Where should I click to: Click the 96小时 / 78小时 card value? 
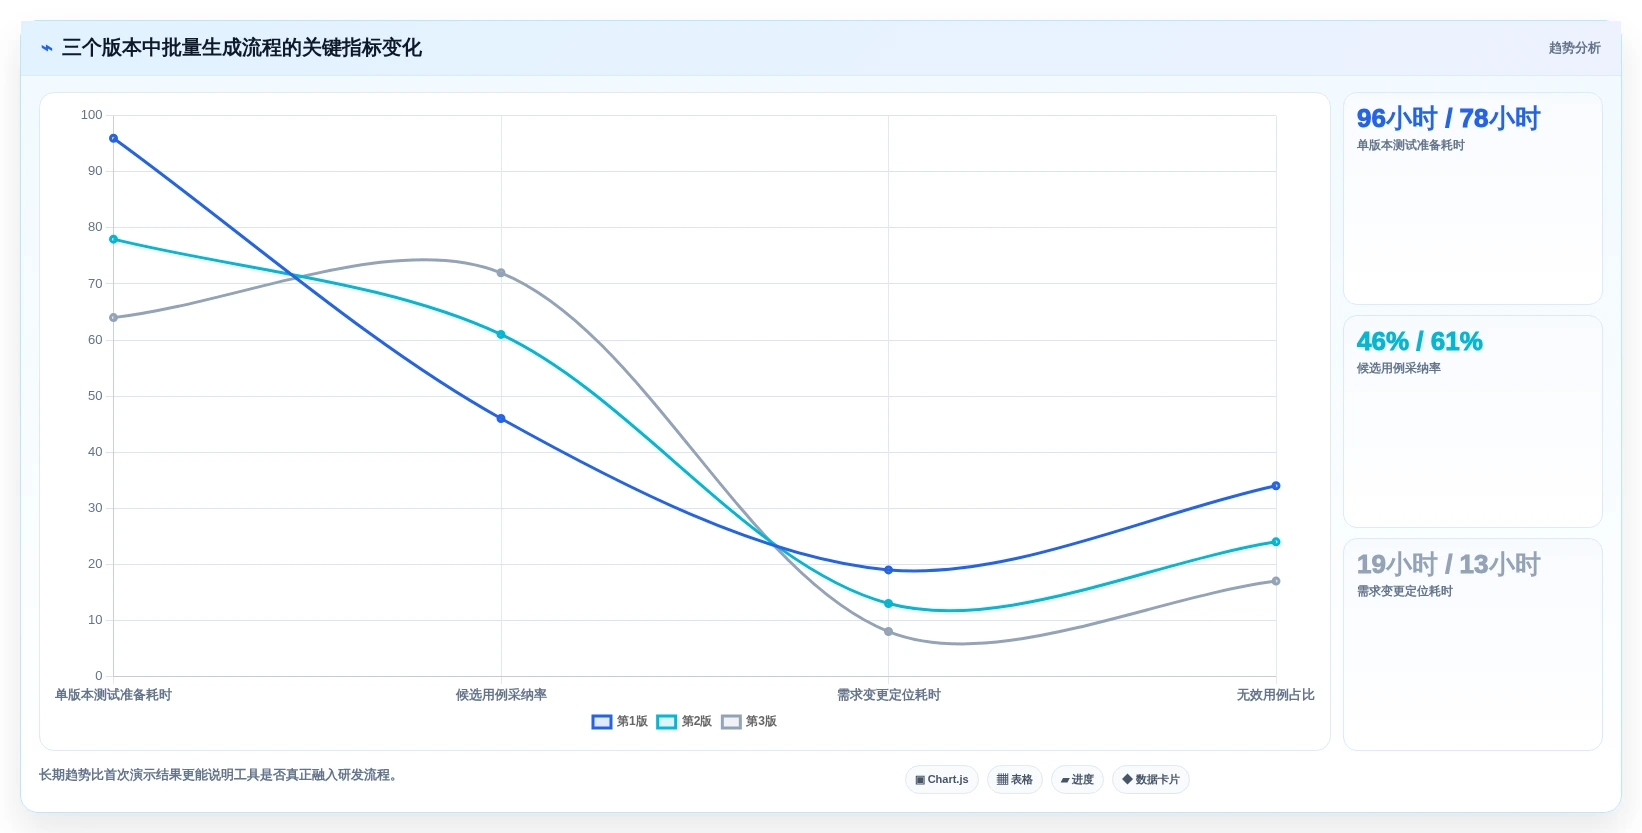pos(1448,119)
